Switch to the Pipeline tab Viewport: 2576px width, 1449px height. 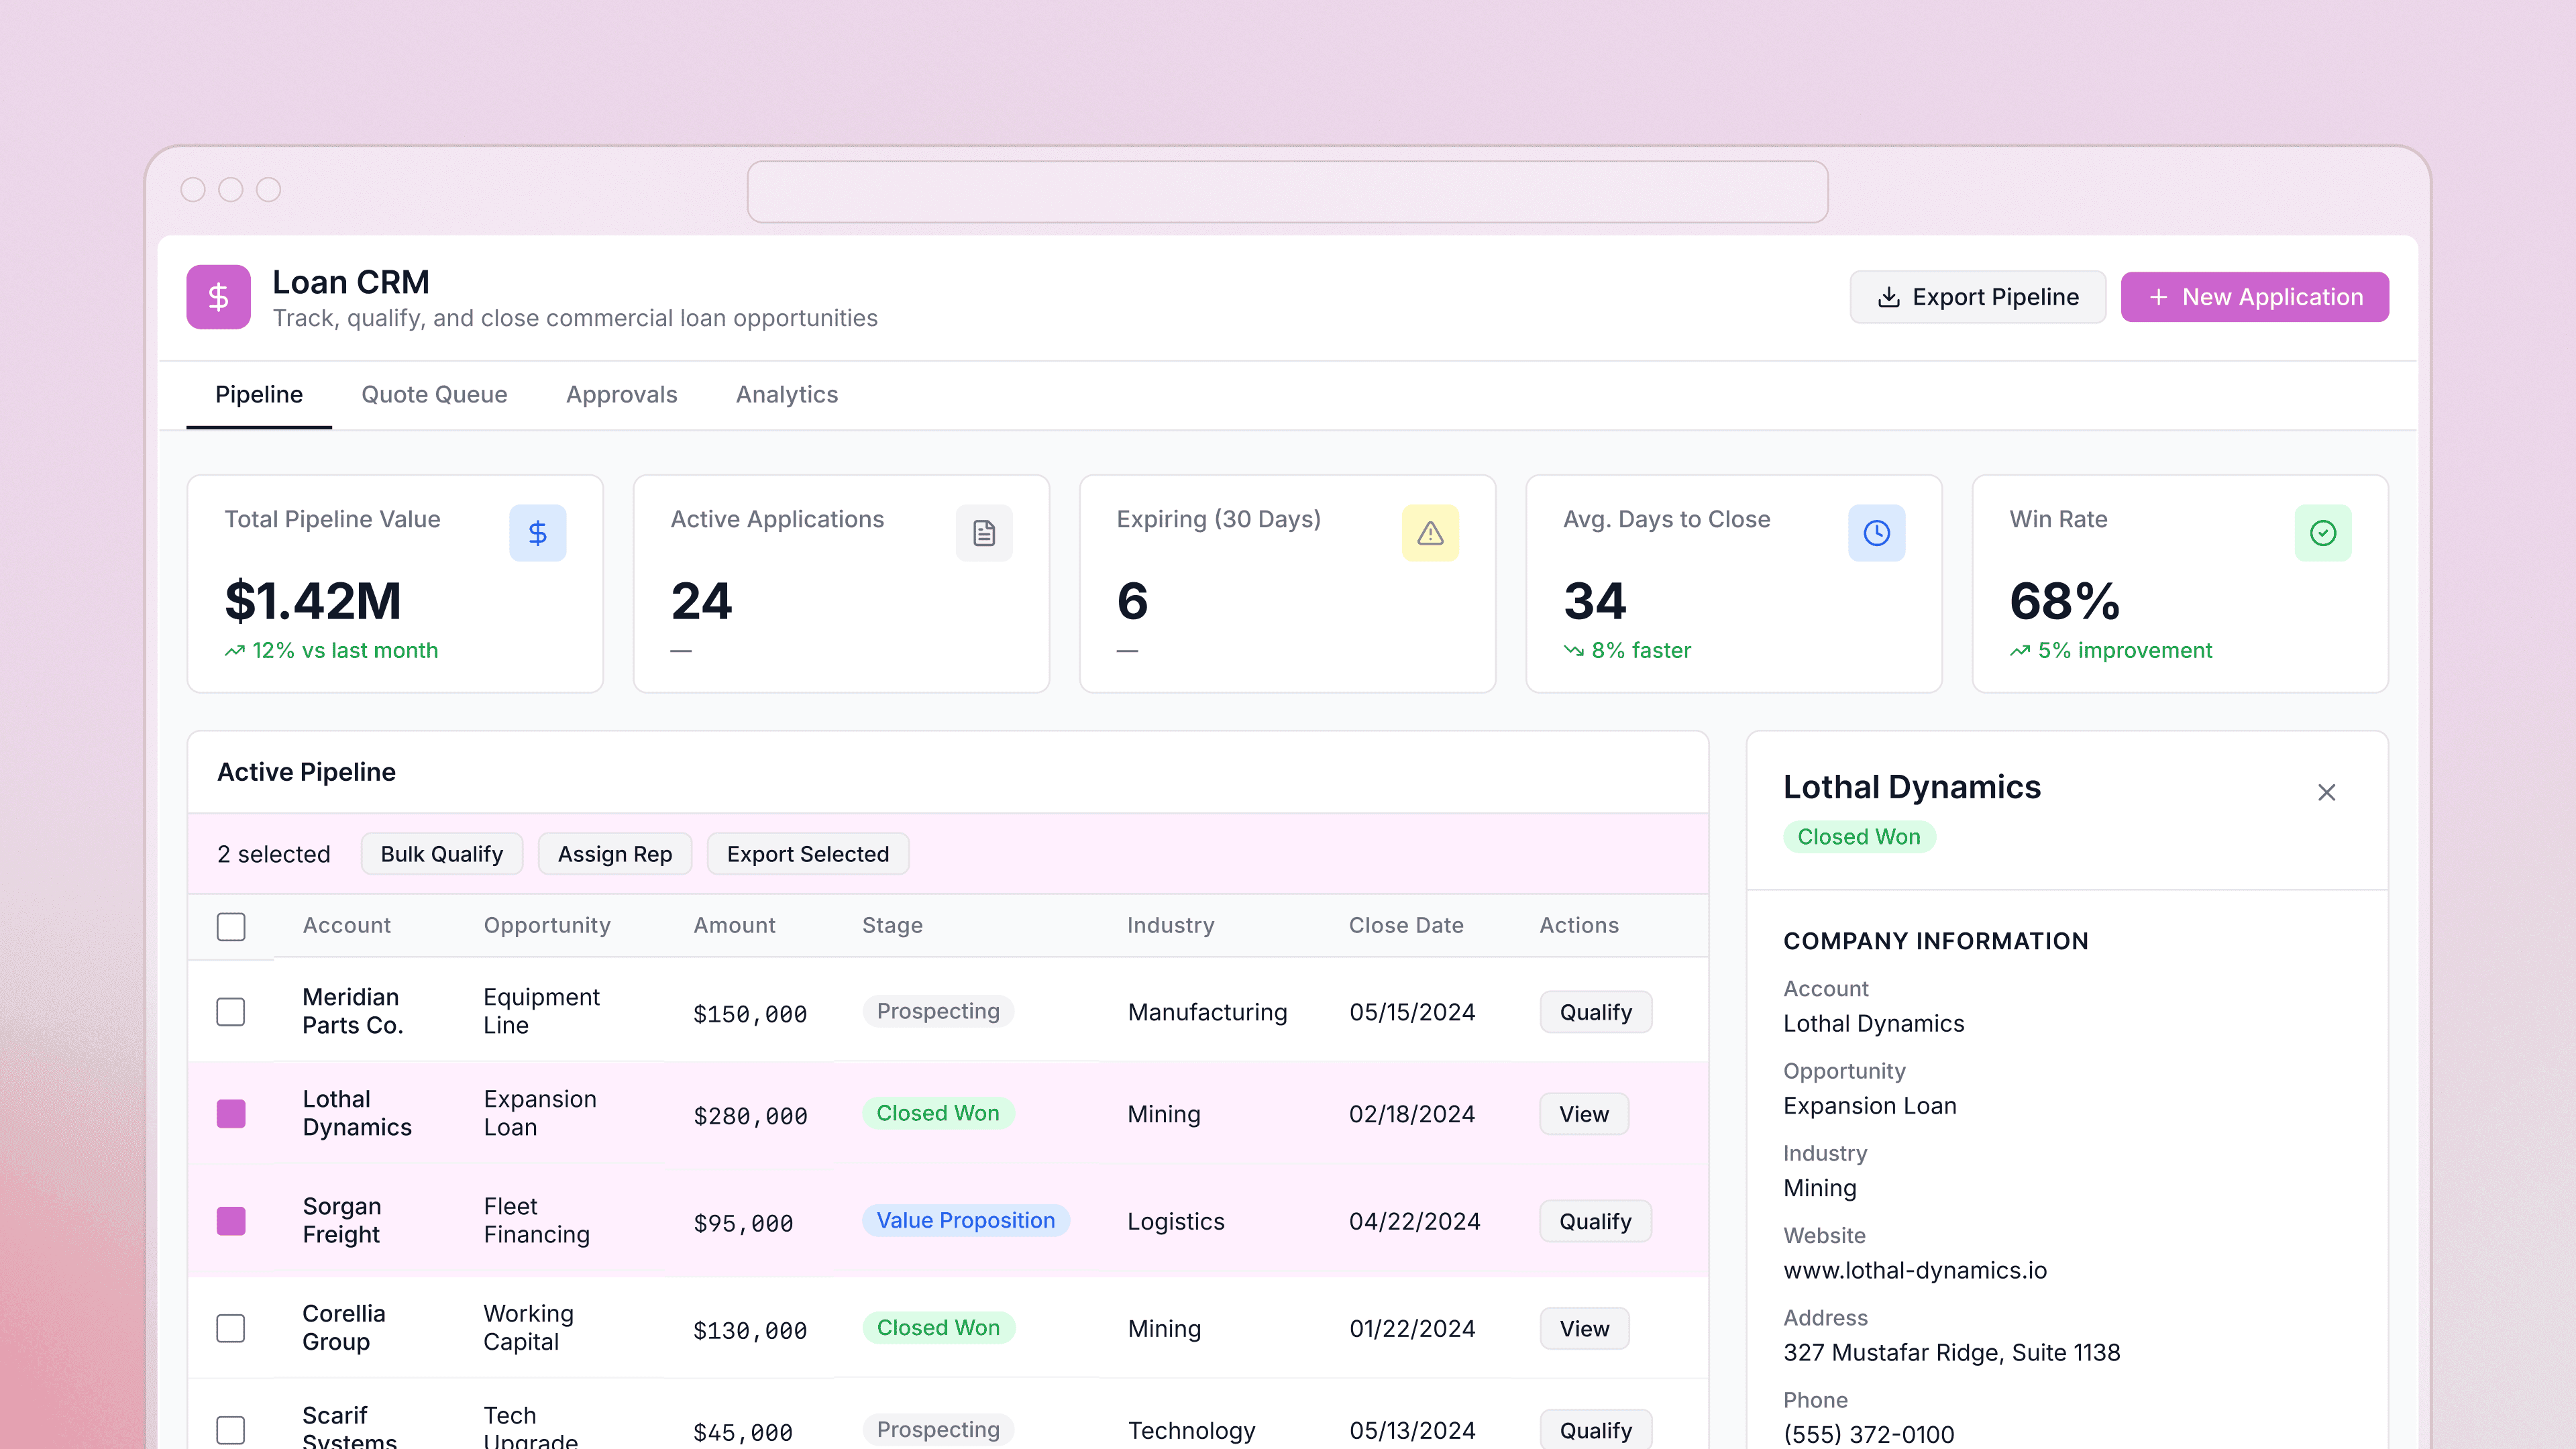click(x=259, y=395)
